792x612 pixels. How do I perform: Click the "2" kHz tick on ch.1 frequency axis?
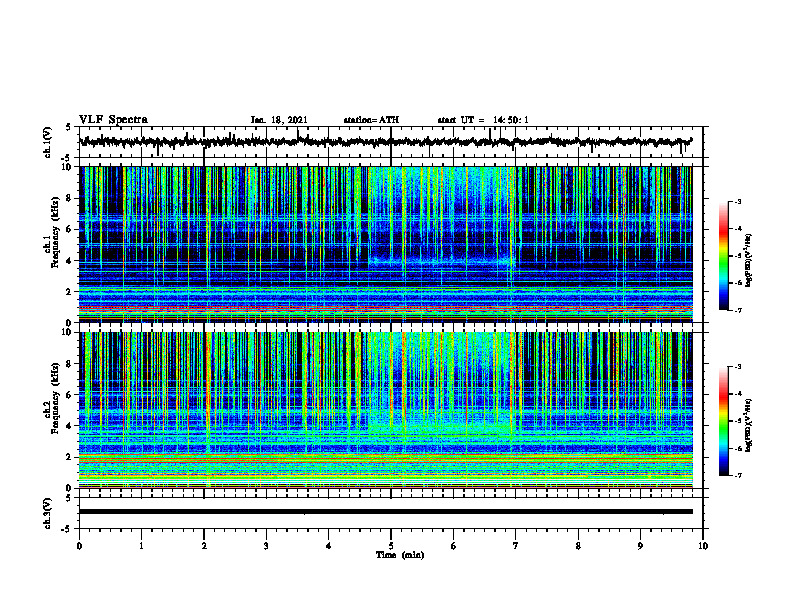pyautogui.click(x=71, y=292)
